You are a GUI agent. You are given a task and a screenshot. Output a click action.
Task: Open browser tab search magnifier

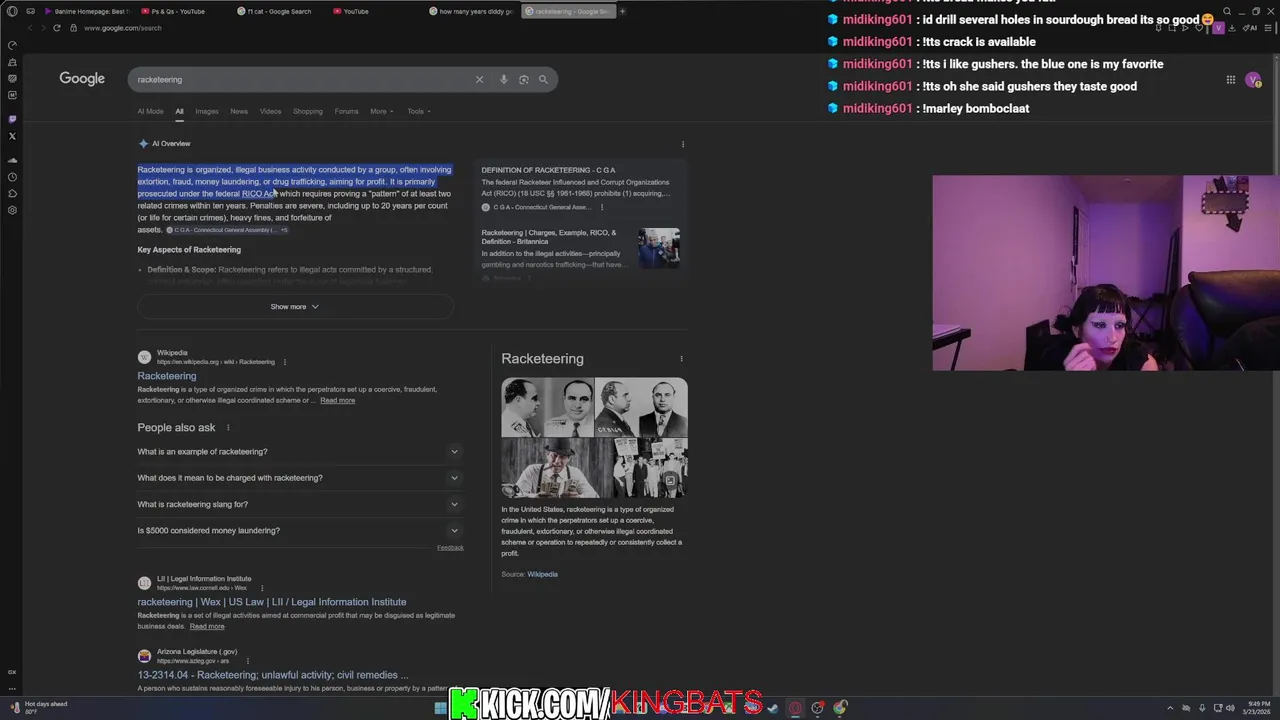click(x=1227, y=11)
